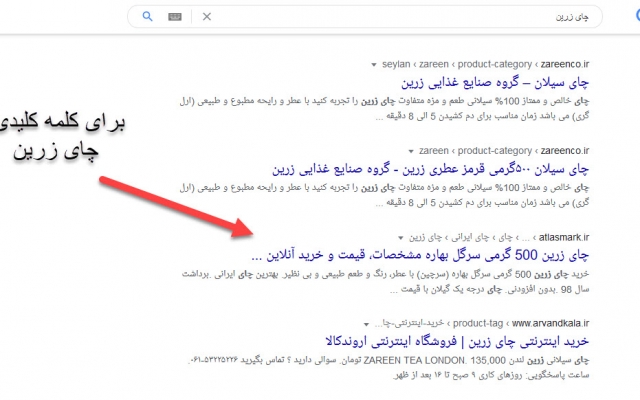Click the atlasmark snippet خرید چای زرین 500 گرمی
640x400 pixels.
[x=385, y=281]
